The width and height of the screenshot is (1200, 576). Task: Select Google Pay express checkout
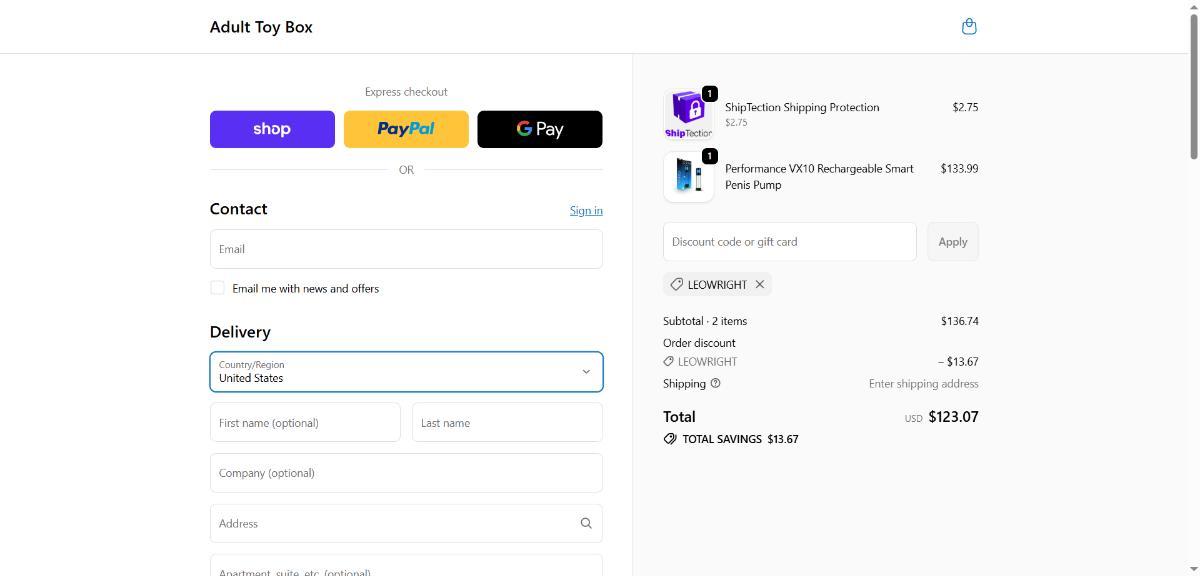540,129
